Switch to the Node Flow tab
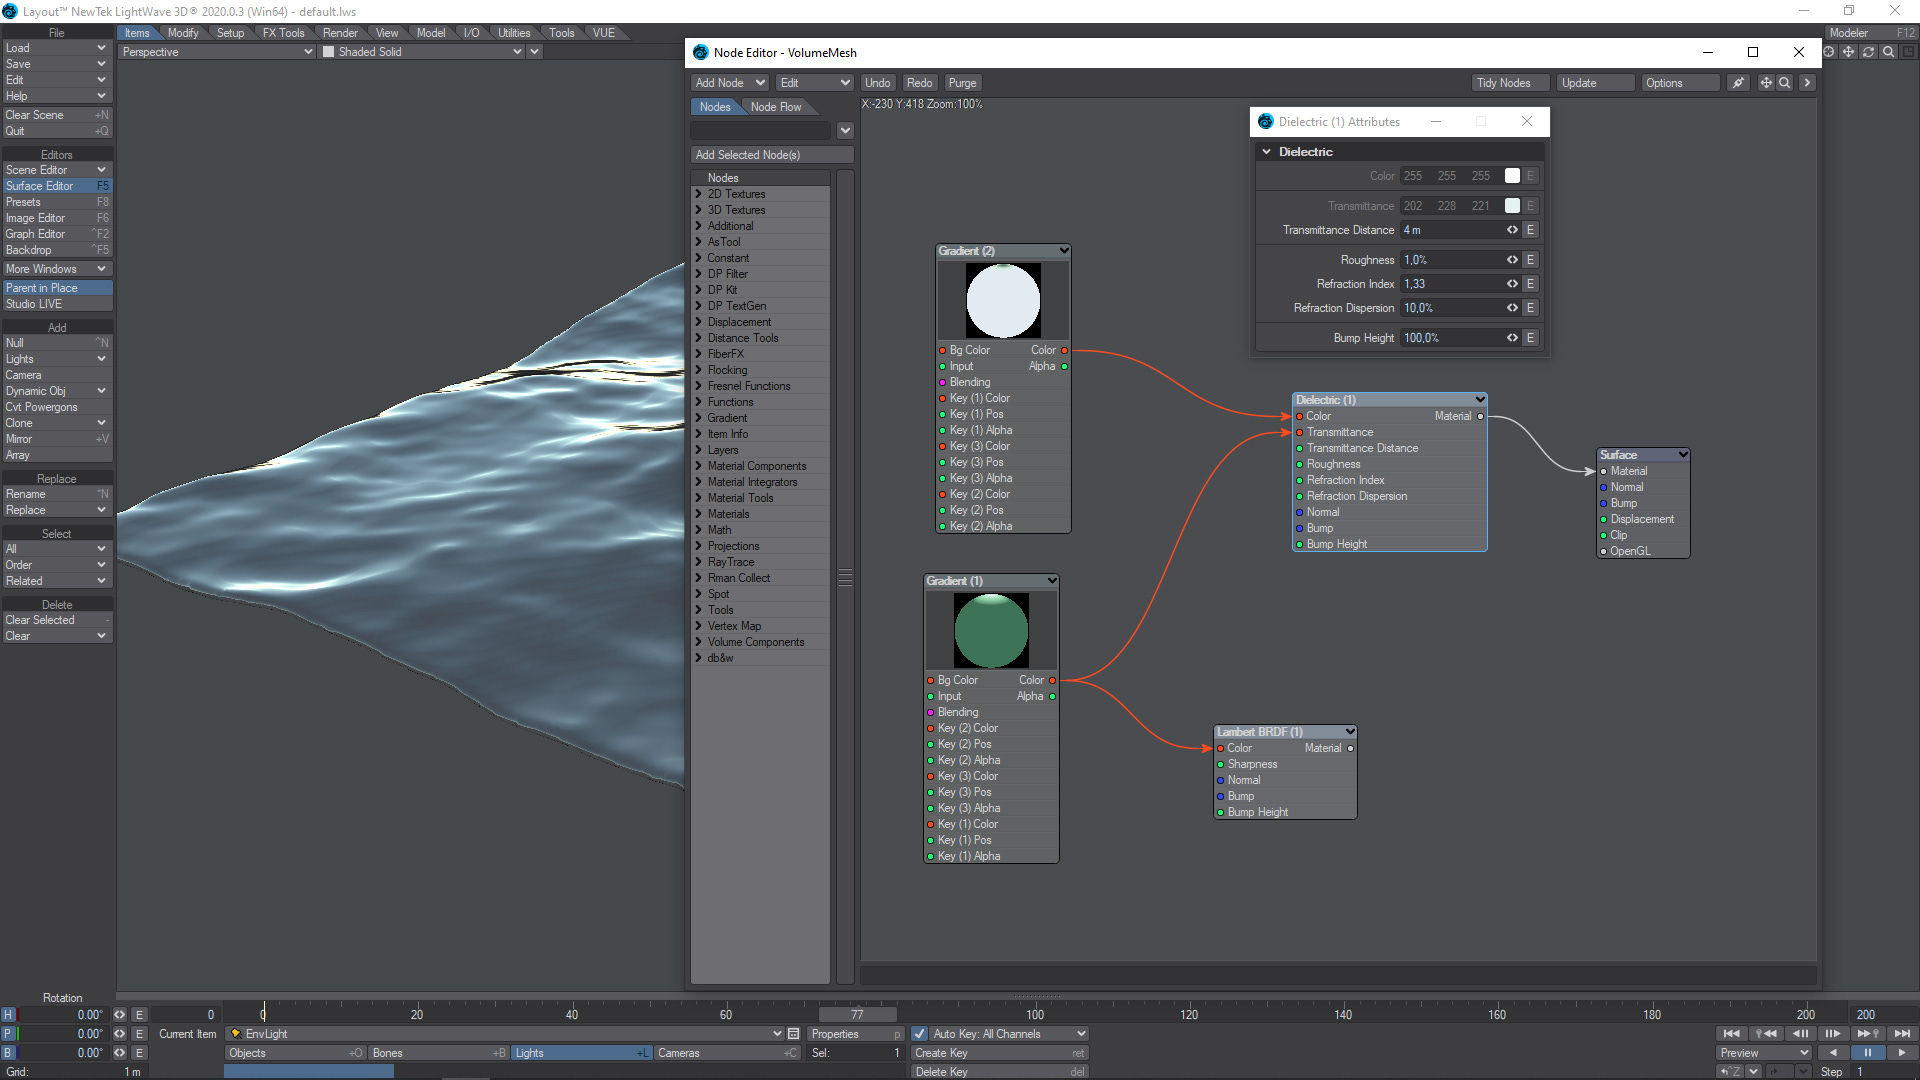Viewport: 1920px width, 1080px height. click(x=776, y=107)
